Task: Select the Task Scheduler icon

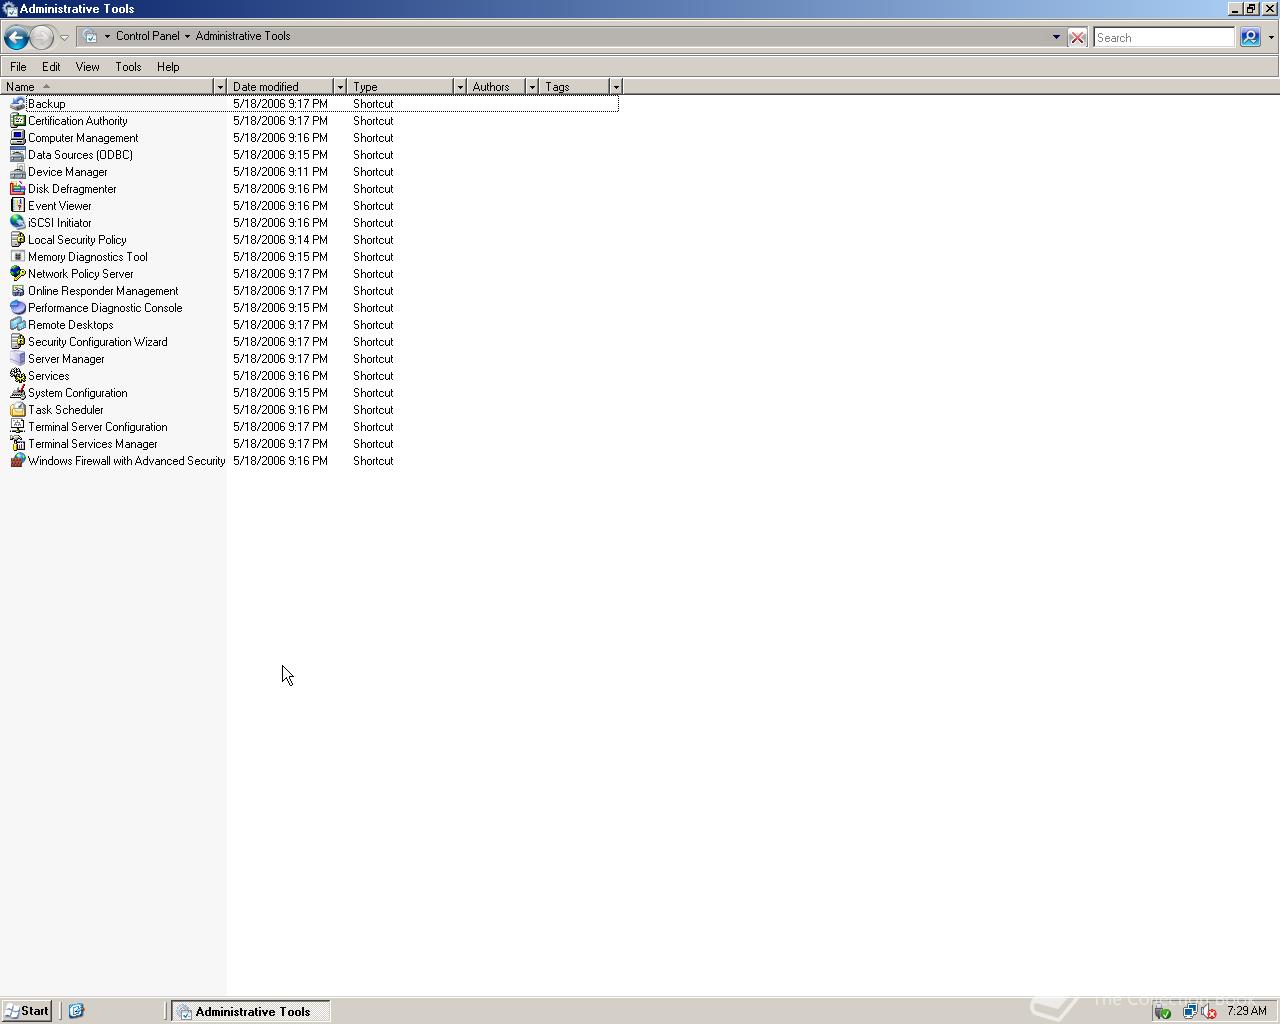Action: tap(17, 410)
